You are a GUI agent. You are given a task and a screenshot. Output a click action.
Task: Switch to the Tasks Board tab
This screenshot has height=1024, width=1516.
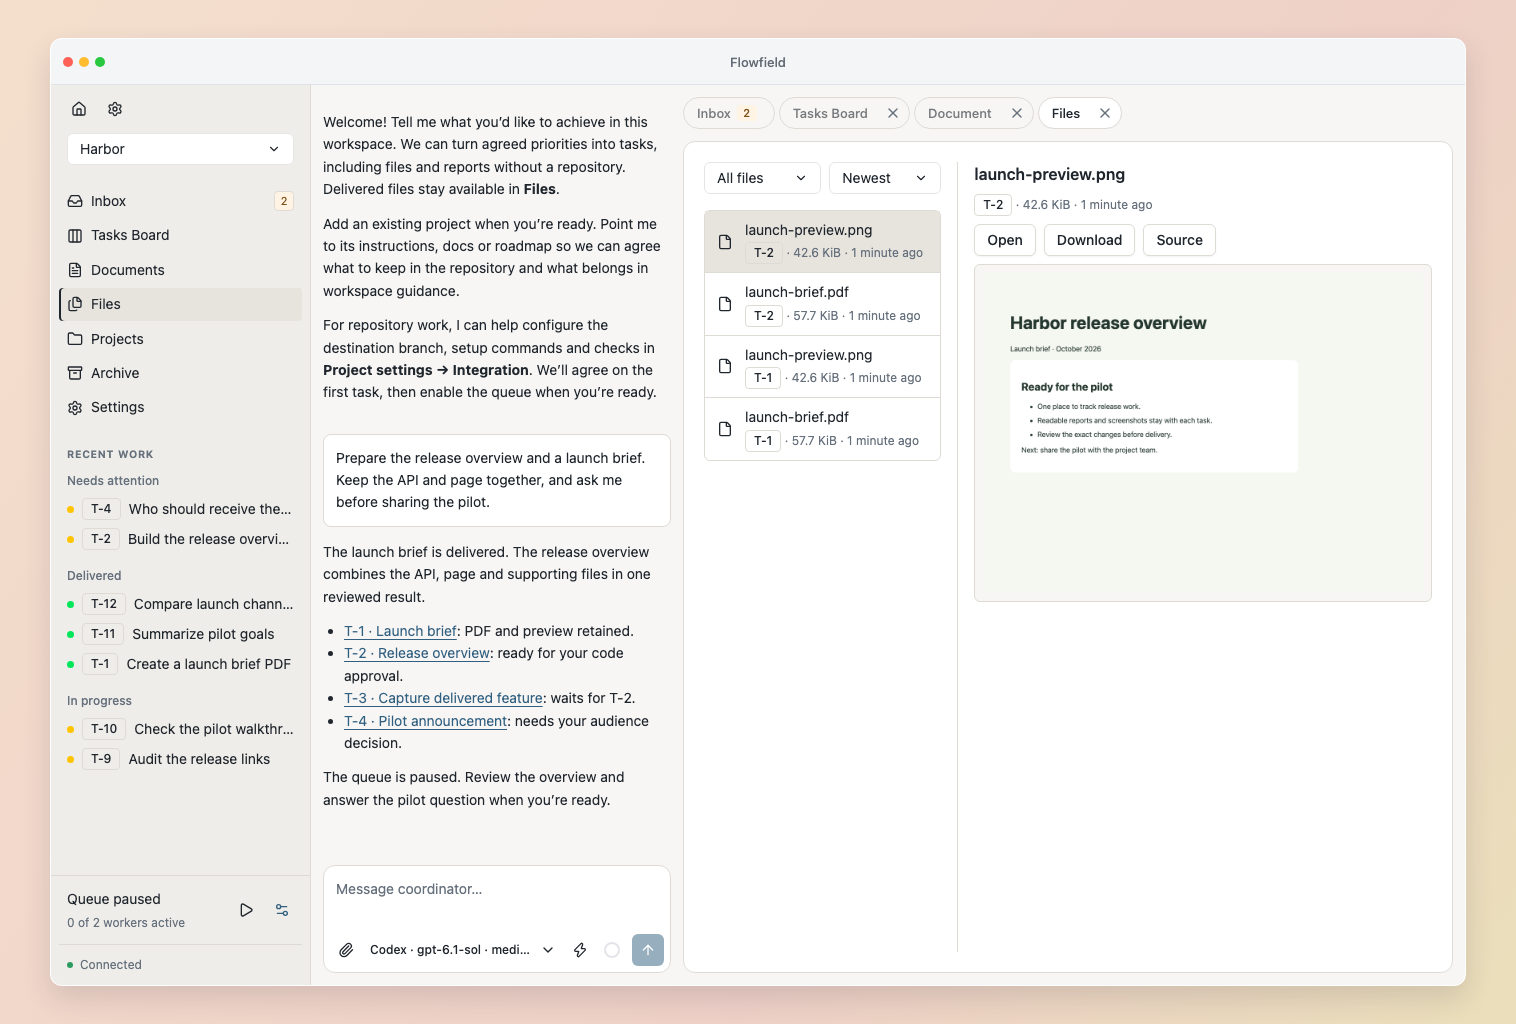click(x=830, y=113)
